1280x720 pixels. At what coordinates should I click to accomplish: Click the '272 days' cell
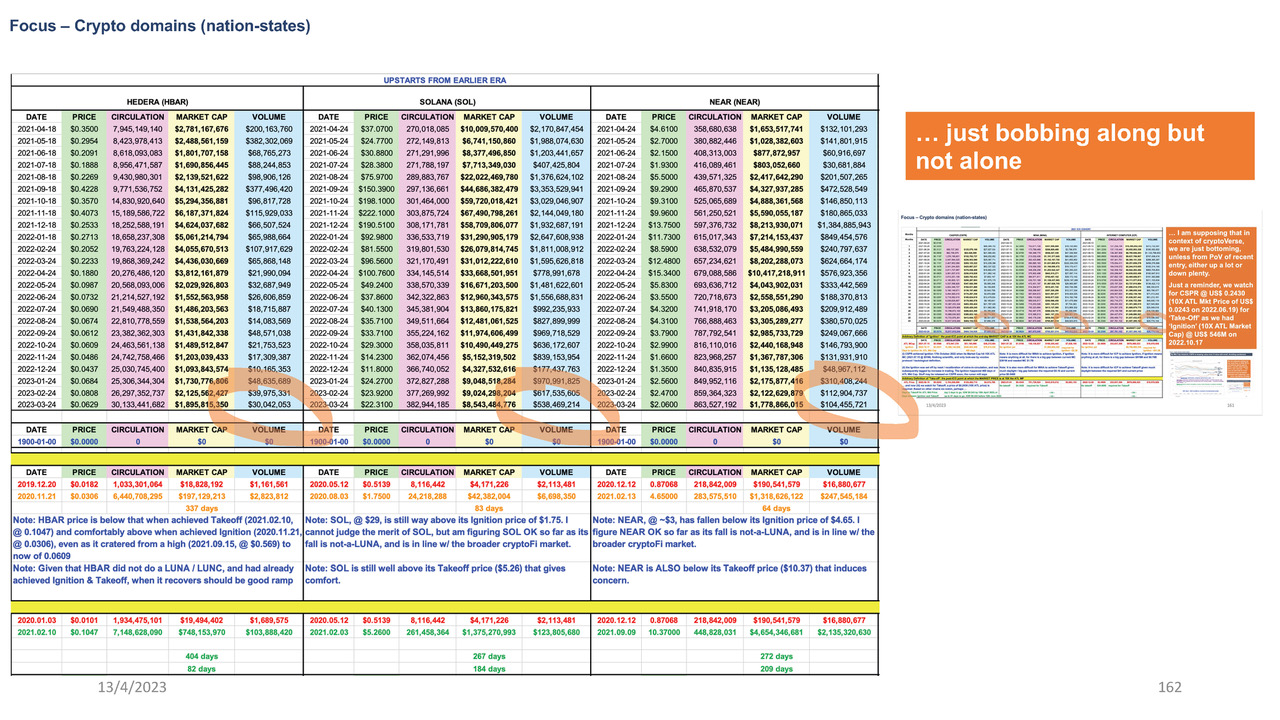coord(776,657)
